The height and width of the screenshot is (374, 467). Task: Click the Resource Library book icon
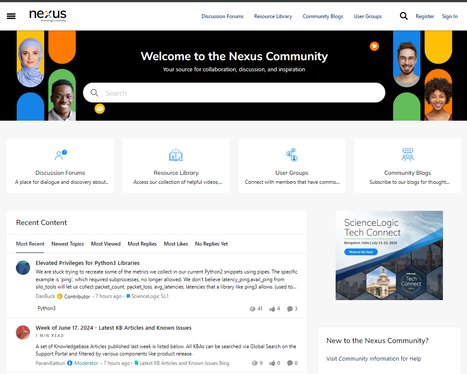click(176, 155)
